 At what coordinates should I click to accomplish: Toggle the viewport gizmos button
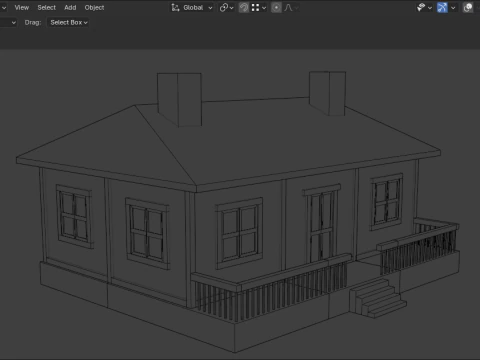click(442, 7)
